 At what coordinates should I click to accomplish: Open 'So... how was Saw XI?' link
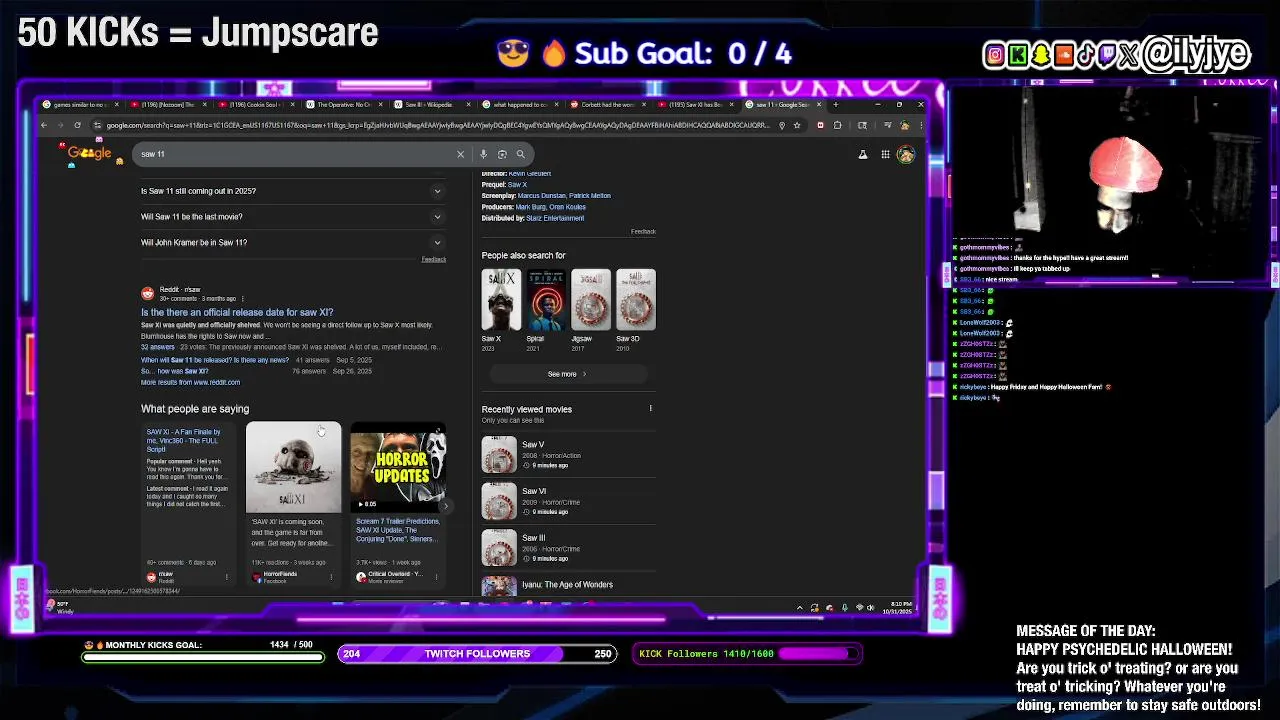pyautogui.click(x=175, y=371)
